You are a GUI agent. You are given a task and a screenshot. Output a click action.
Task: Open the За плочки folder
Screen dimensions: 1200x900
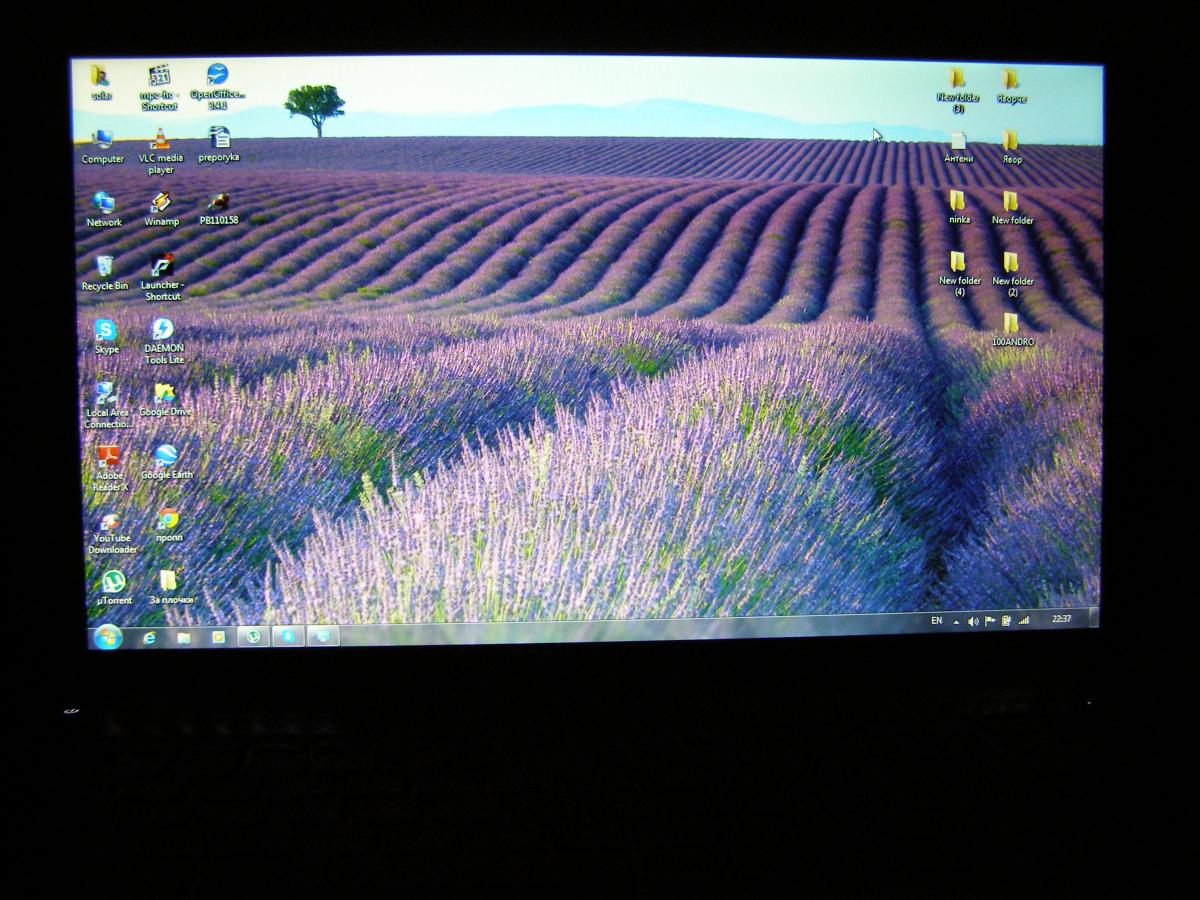tap(169, 581)
